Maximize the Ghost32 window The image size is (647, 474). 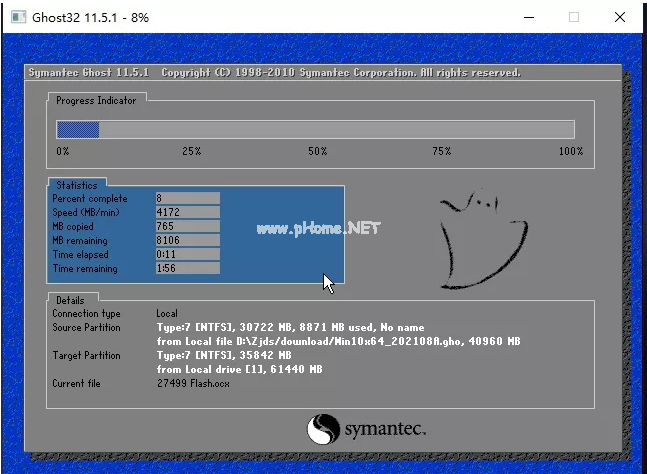pyautogui.click(x=574, y=16)
